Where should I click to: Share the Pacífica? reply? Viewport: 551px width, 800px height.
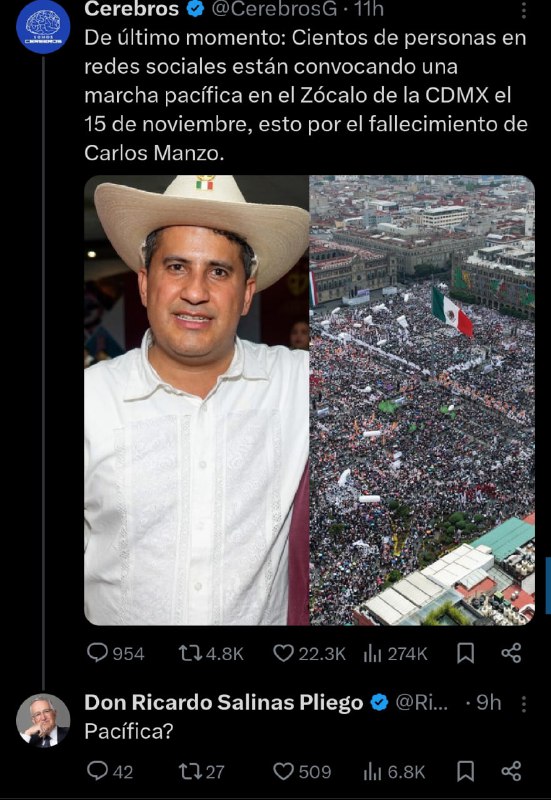(511, 771)
